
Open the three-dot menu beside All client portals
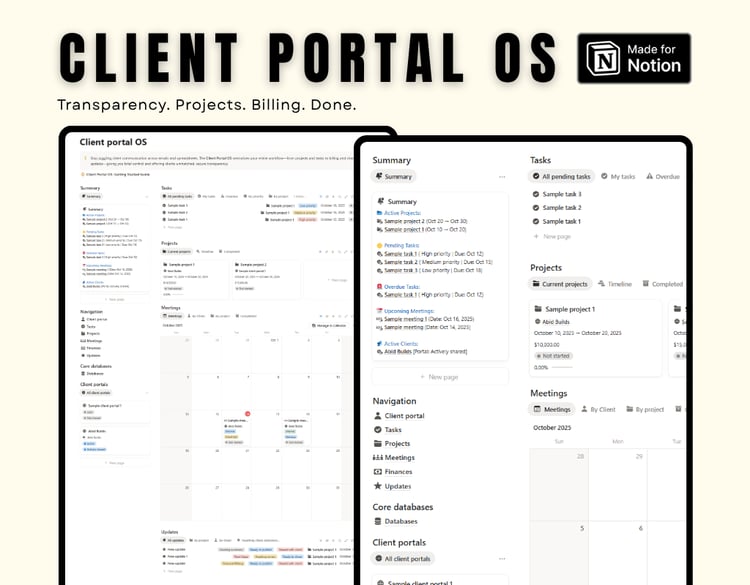click(x=502, y=559)
